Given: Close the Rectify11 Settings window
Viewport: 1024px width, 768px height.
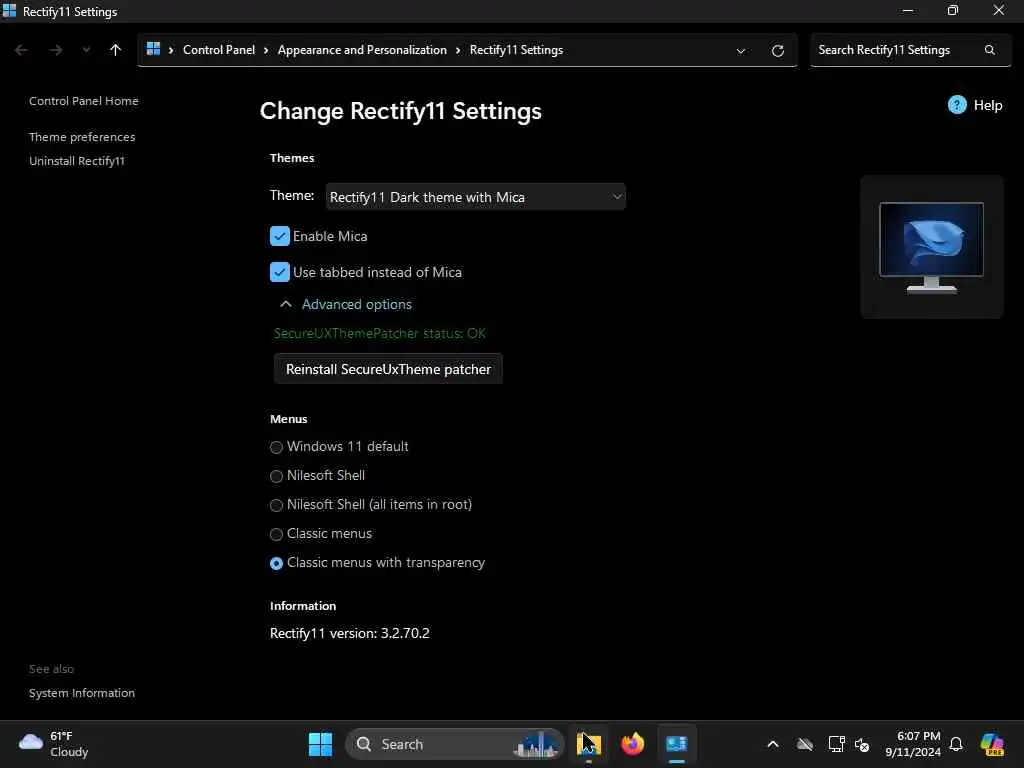Looking at the screenshot, I should (x=999, y=10).
